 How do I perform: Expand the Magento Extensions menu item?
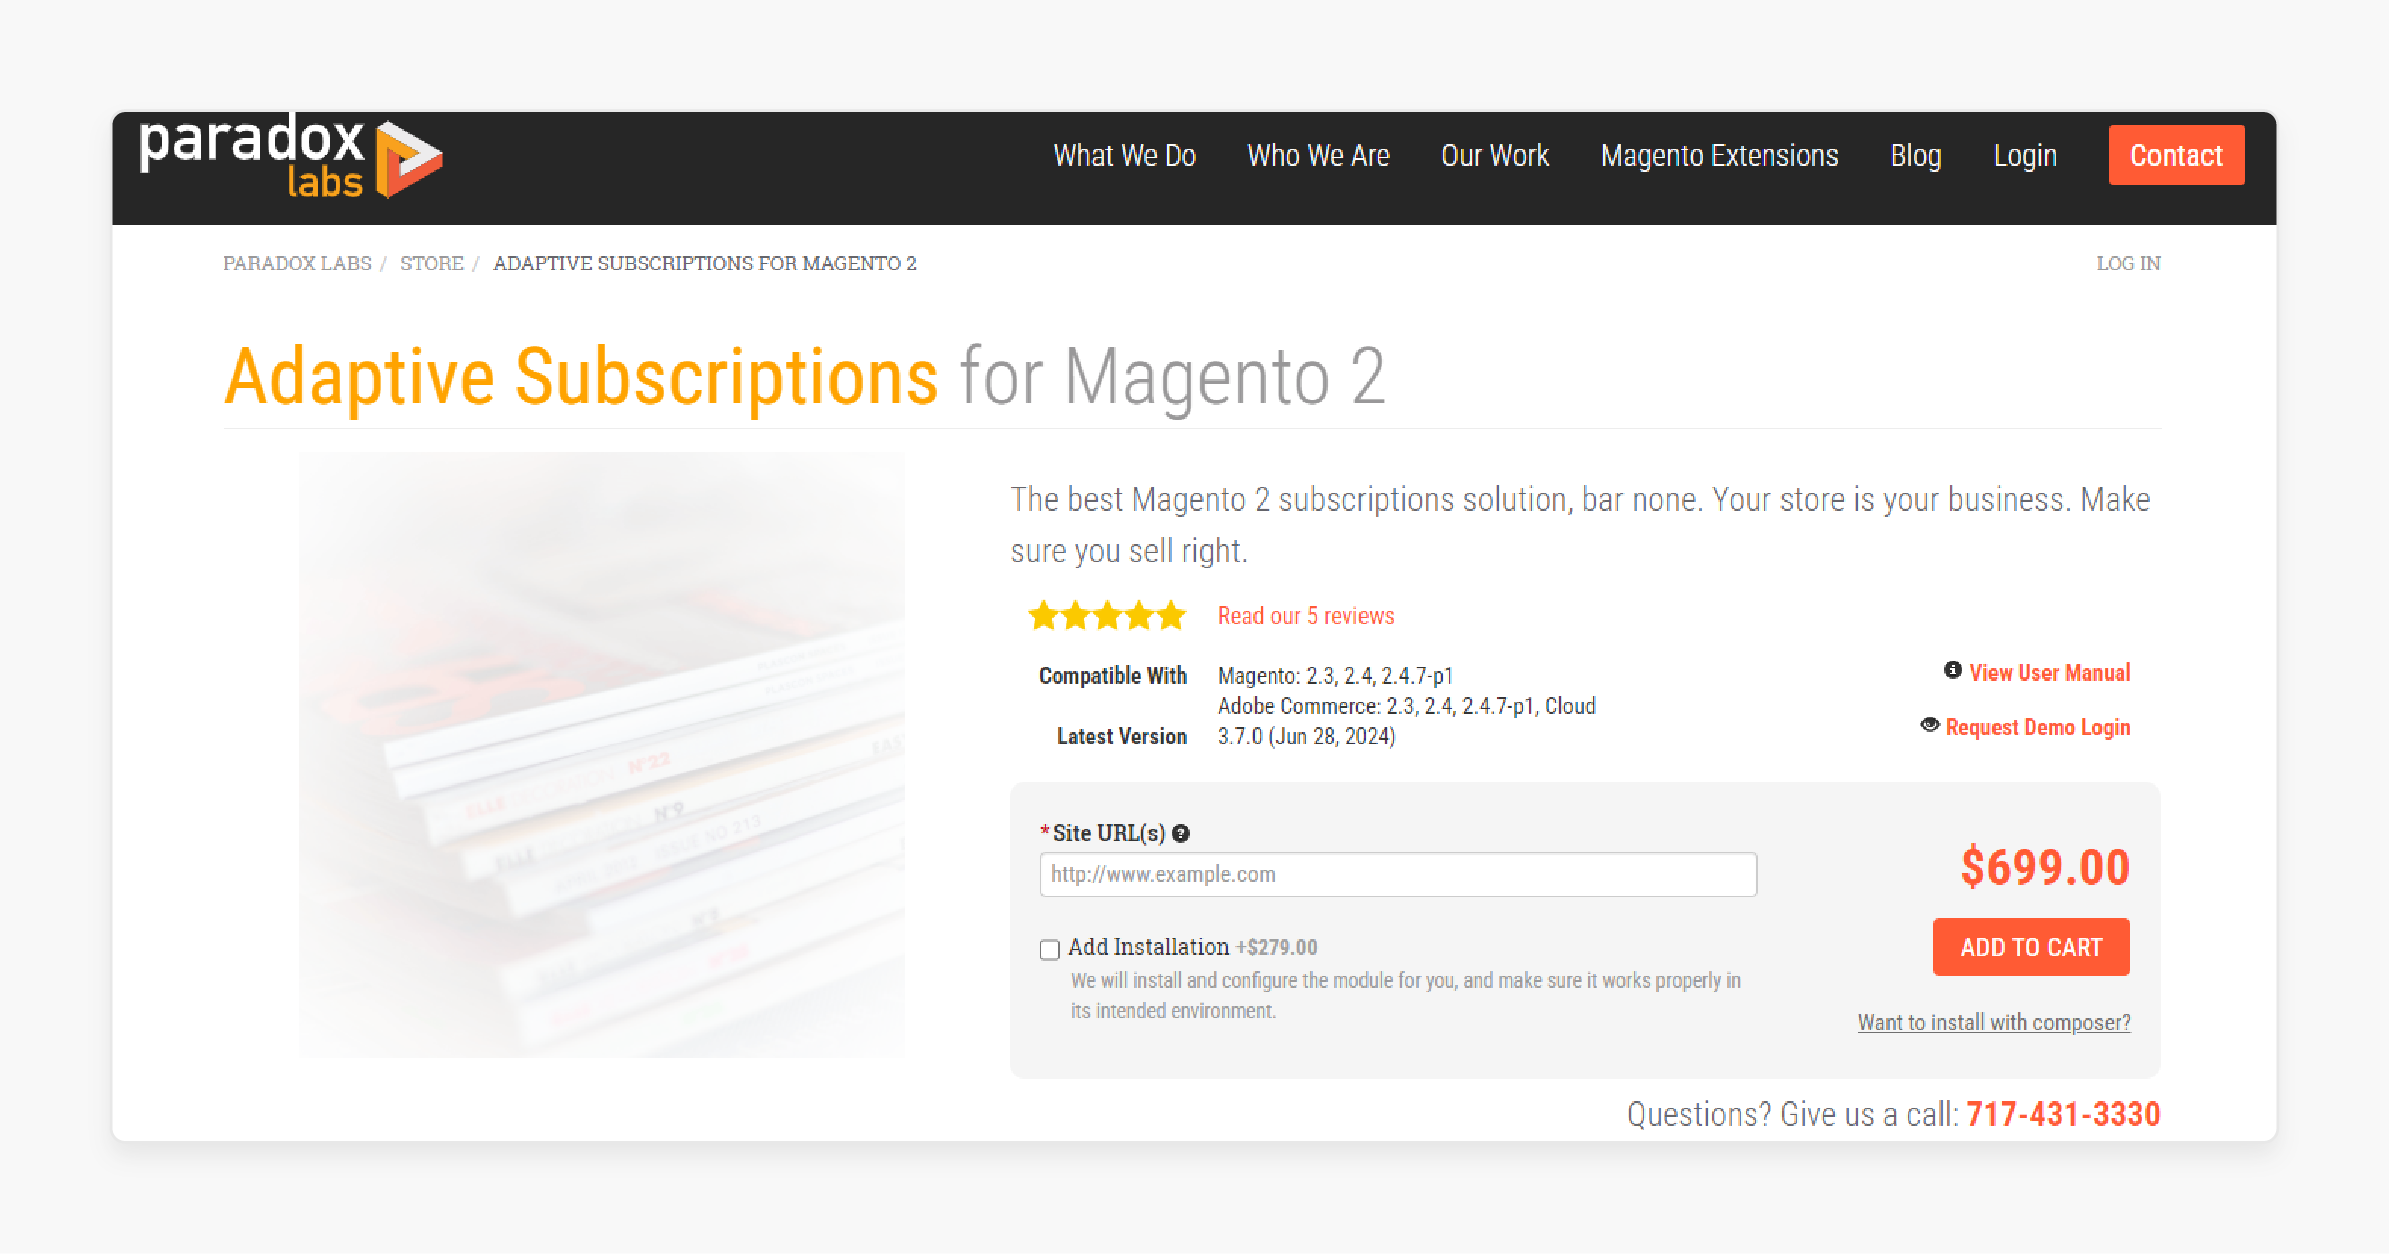coord(1719,155)
